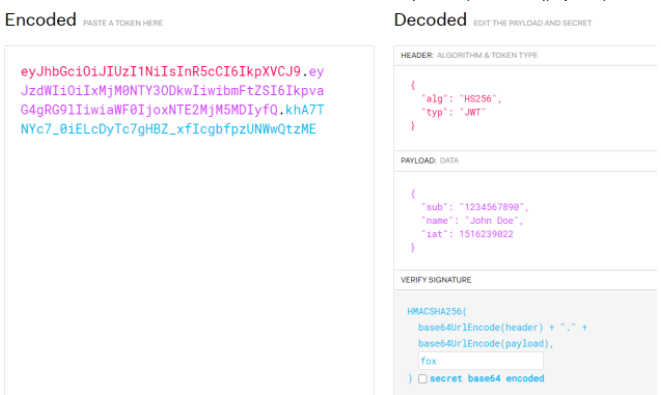Select the PAYLOAD: Data section bar
This screenshot has width=661, height=395.
tap(525, 161)
